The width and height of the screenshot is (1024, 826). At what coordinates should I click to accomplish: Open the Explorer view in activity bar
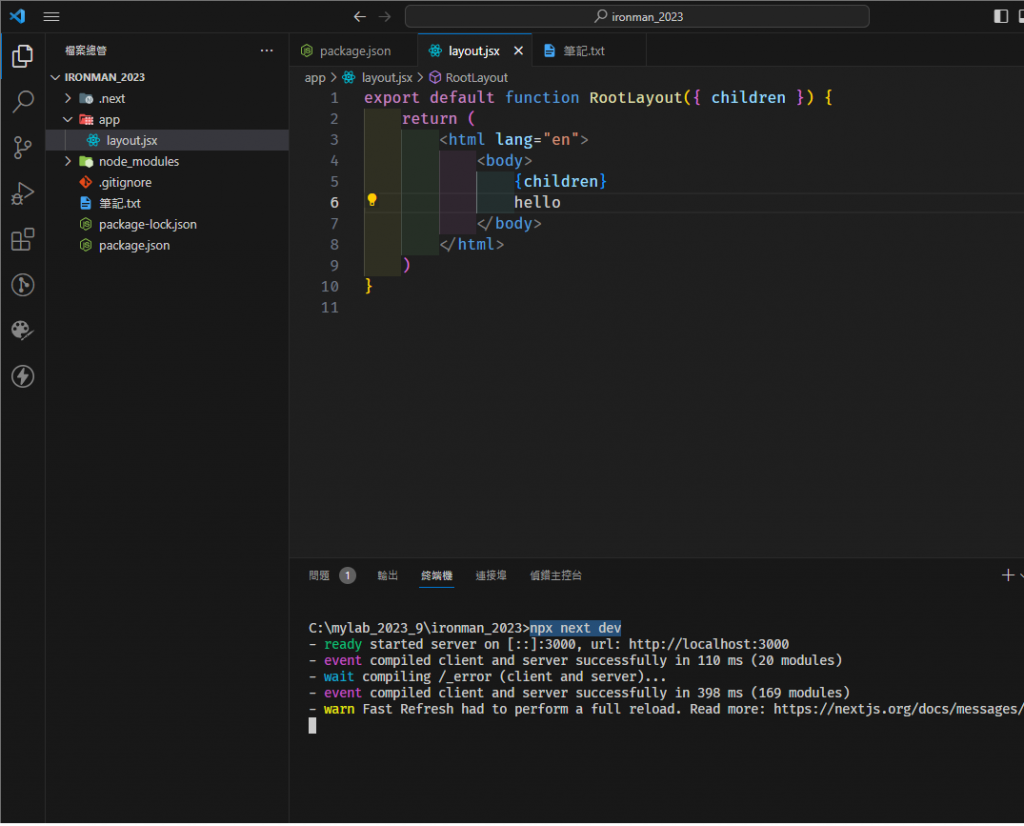pyautogui.click(x=23, y=57)
